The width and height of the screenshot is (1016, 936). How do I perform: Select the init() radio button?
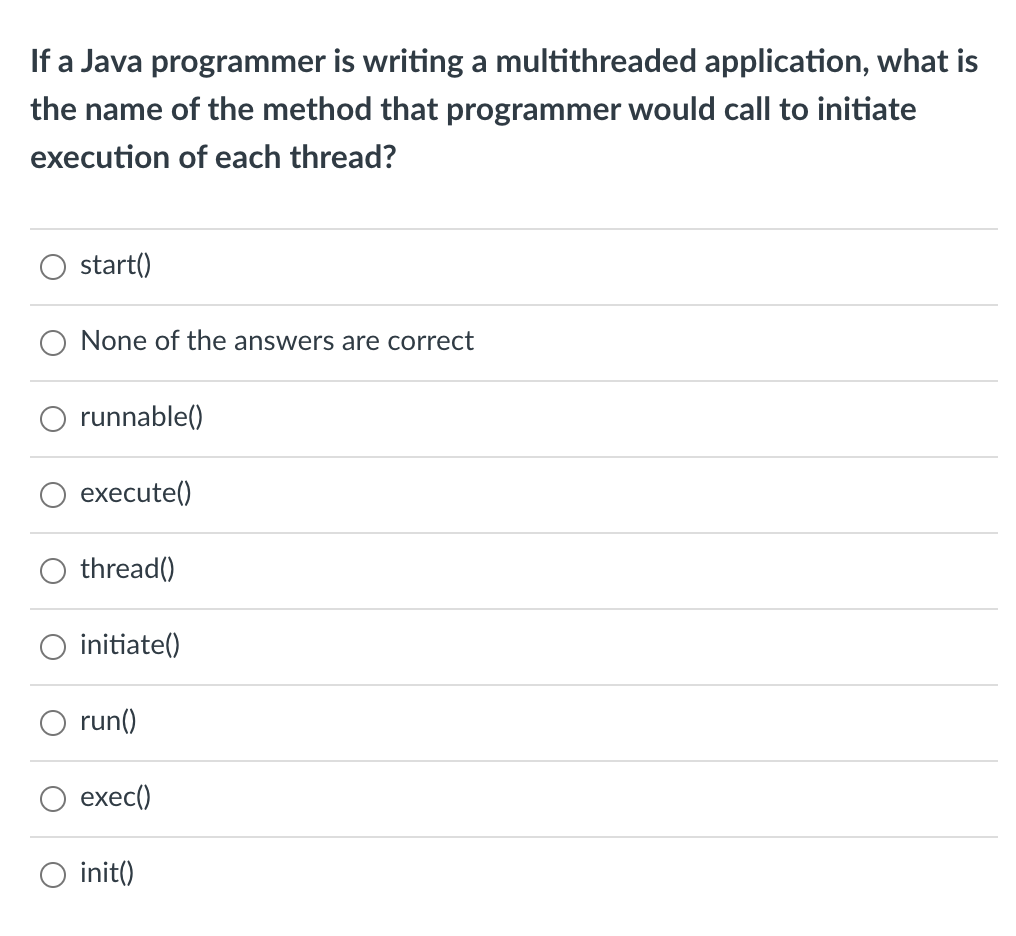pos(53,874)
